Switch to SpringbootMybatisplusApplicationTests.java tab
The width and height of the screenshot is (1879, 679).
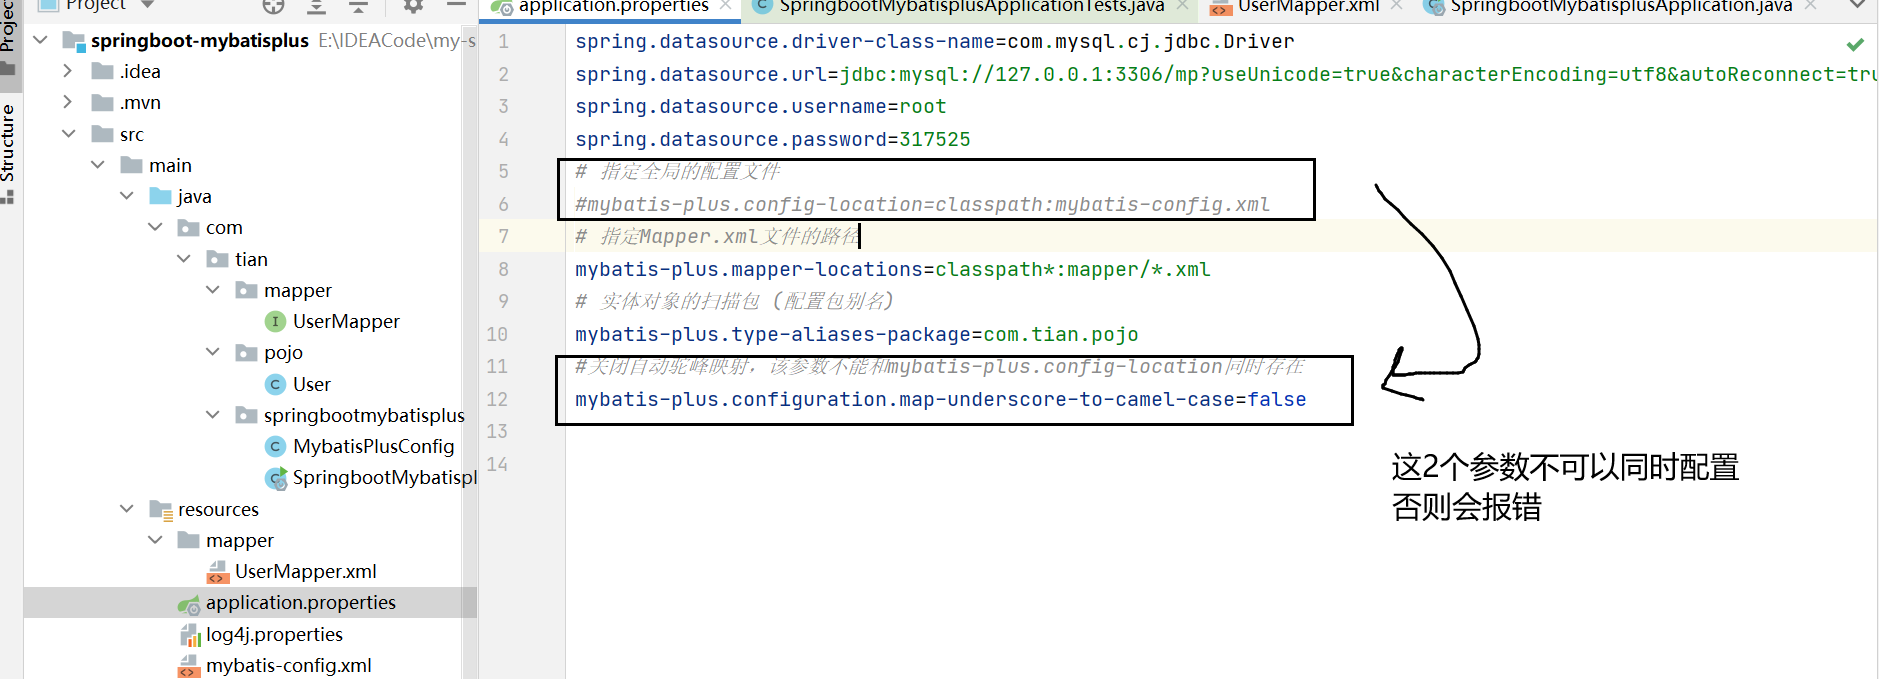click(x=972, y=6)
